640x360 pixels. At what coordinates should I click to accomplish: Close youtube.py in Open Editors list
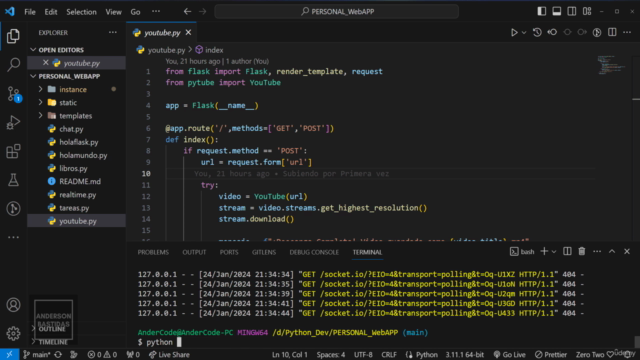click(x=45, y=62)
